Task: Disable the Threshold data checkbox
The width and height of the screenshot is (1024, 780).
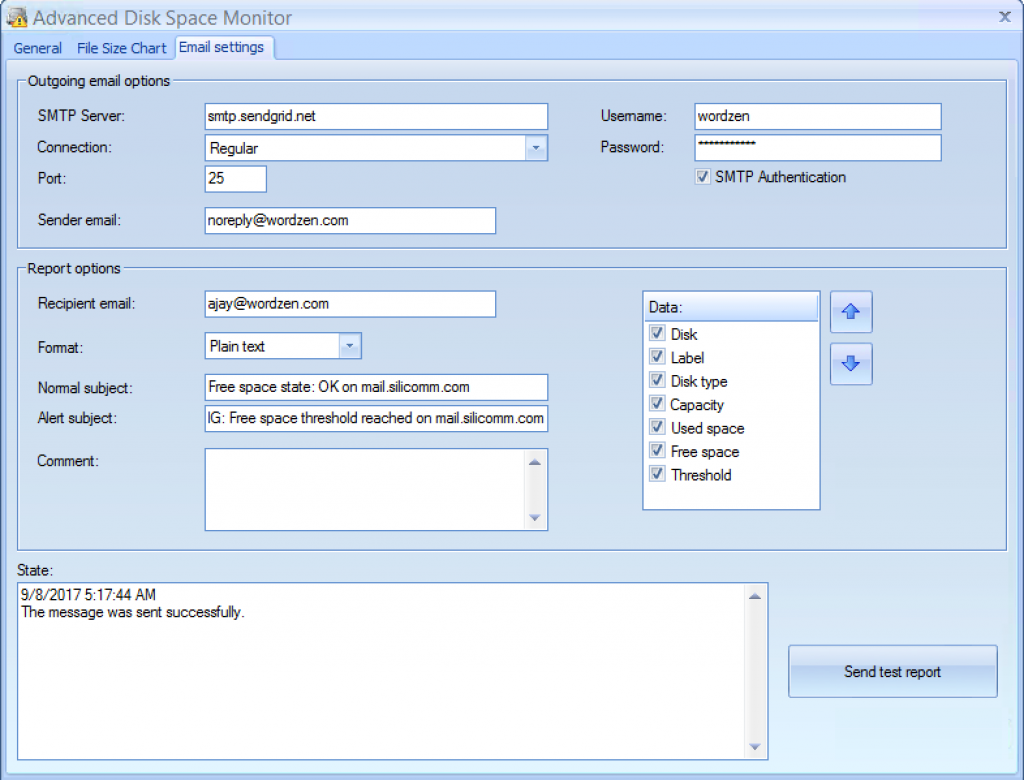Action: point(657,475)
